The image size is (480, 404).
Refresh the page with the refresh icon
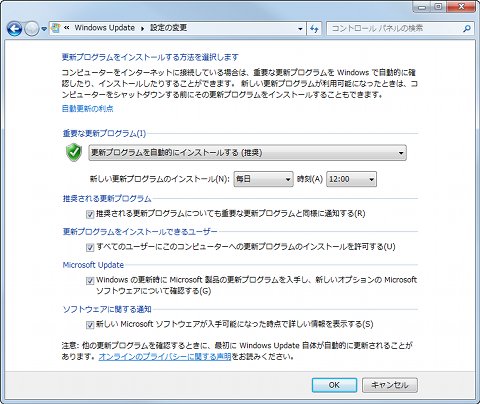(x=314, y=29)
